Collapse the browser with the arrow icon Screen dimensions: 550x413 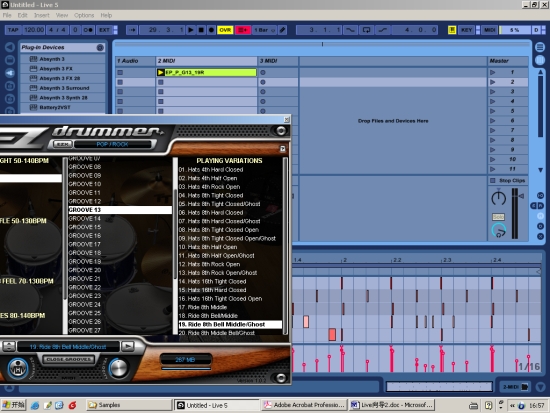tap(10, 47)
